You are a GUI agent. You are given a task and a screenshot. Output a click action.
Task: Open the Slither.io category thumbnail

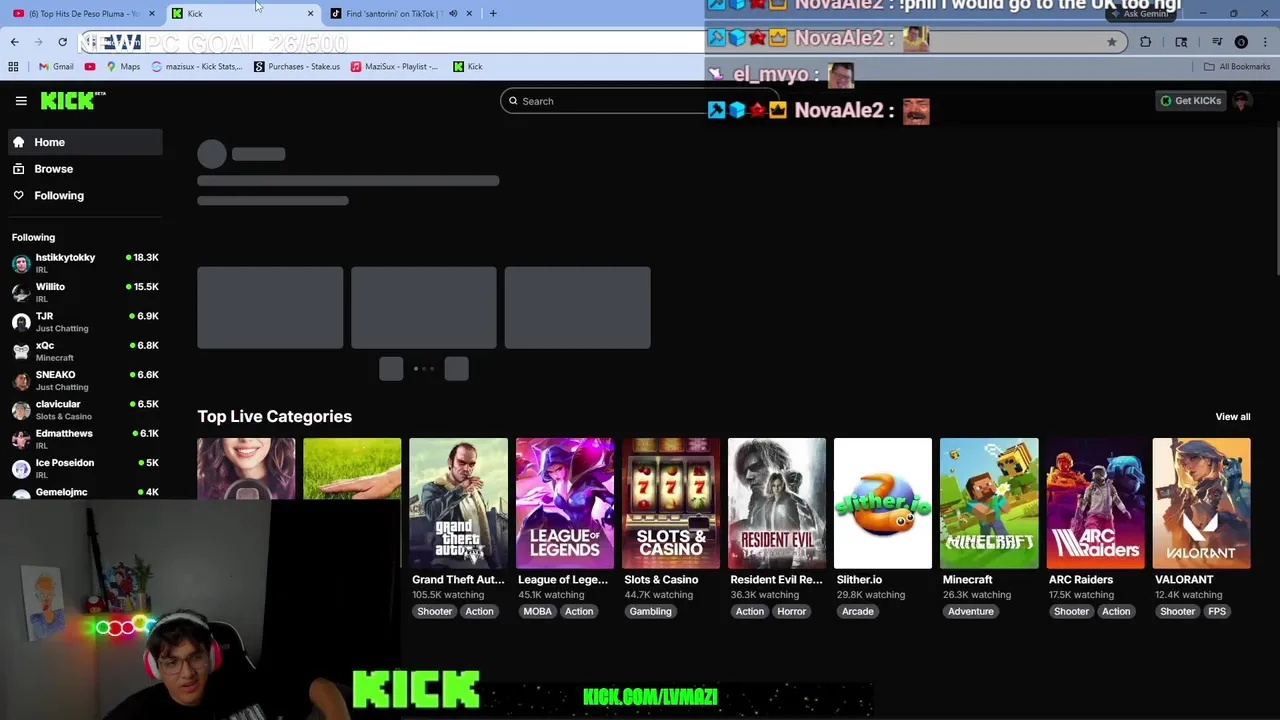883,503
